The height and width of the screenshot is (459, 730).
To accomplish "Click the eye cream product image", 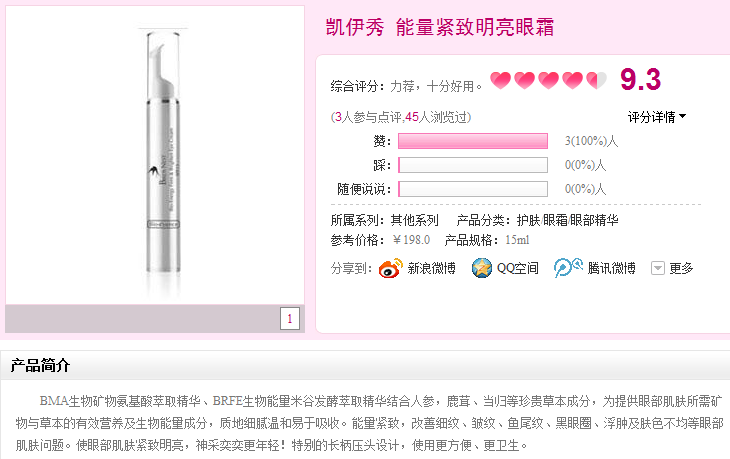I will [x=163, y=158].
